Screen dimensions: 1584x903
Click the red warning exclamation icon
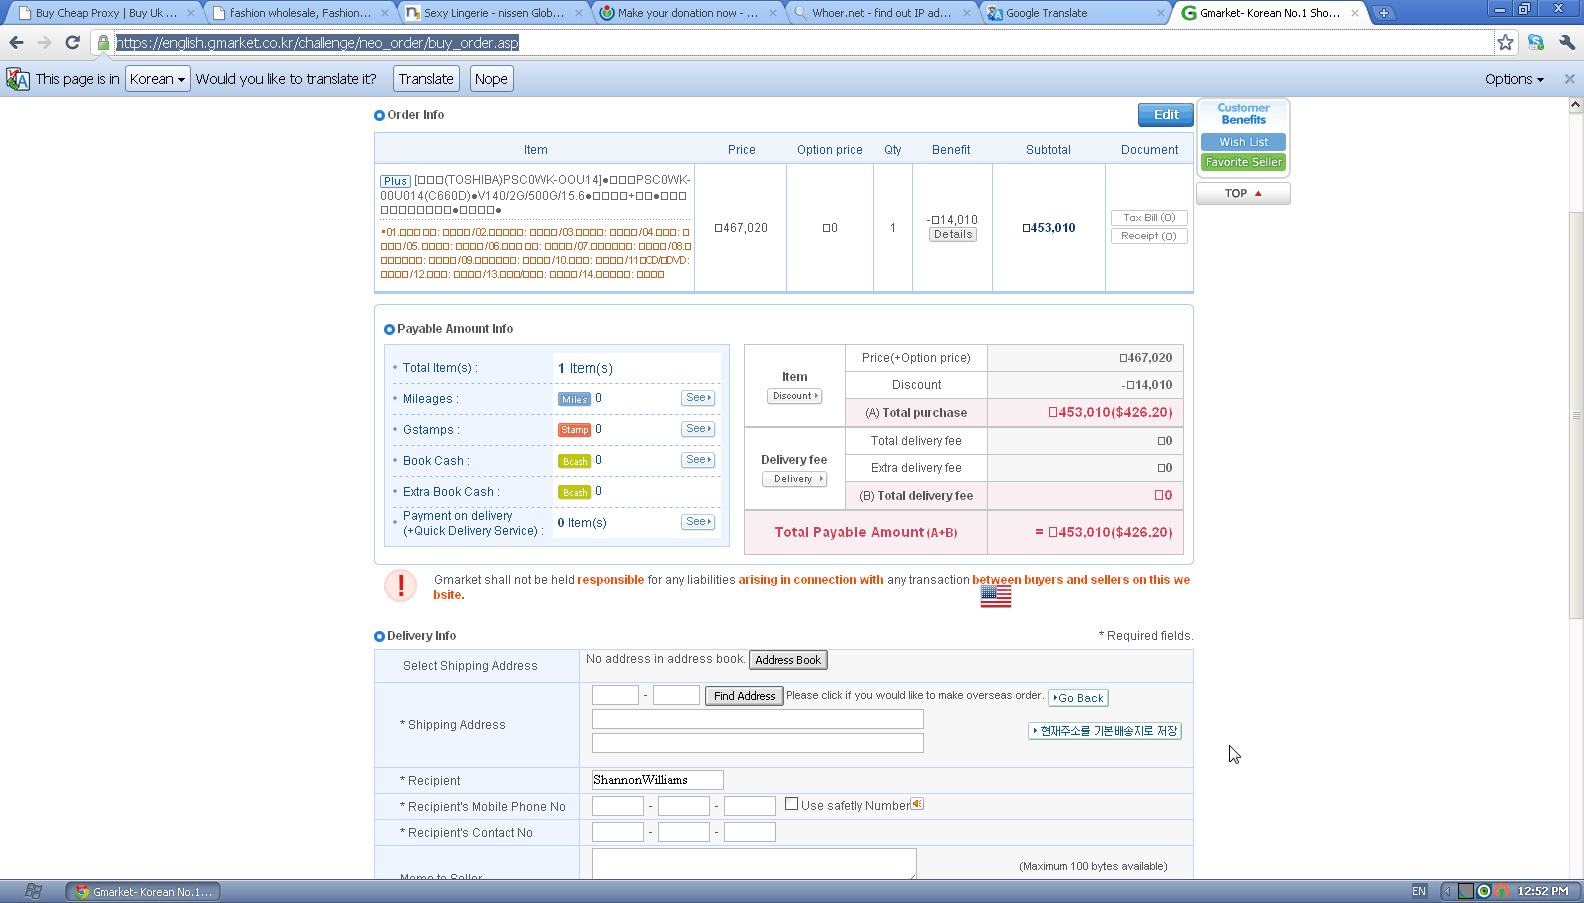(401, 585)
